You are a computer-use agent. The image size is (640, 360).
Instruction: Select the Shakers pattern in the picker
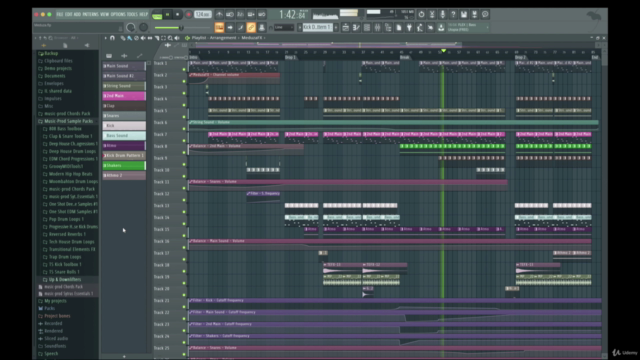coord(124,166)
